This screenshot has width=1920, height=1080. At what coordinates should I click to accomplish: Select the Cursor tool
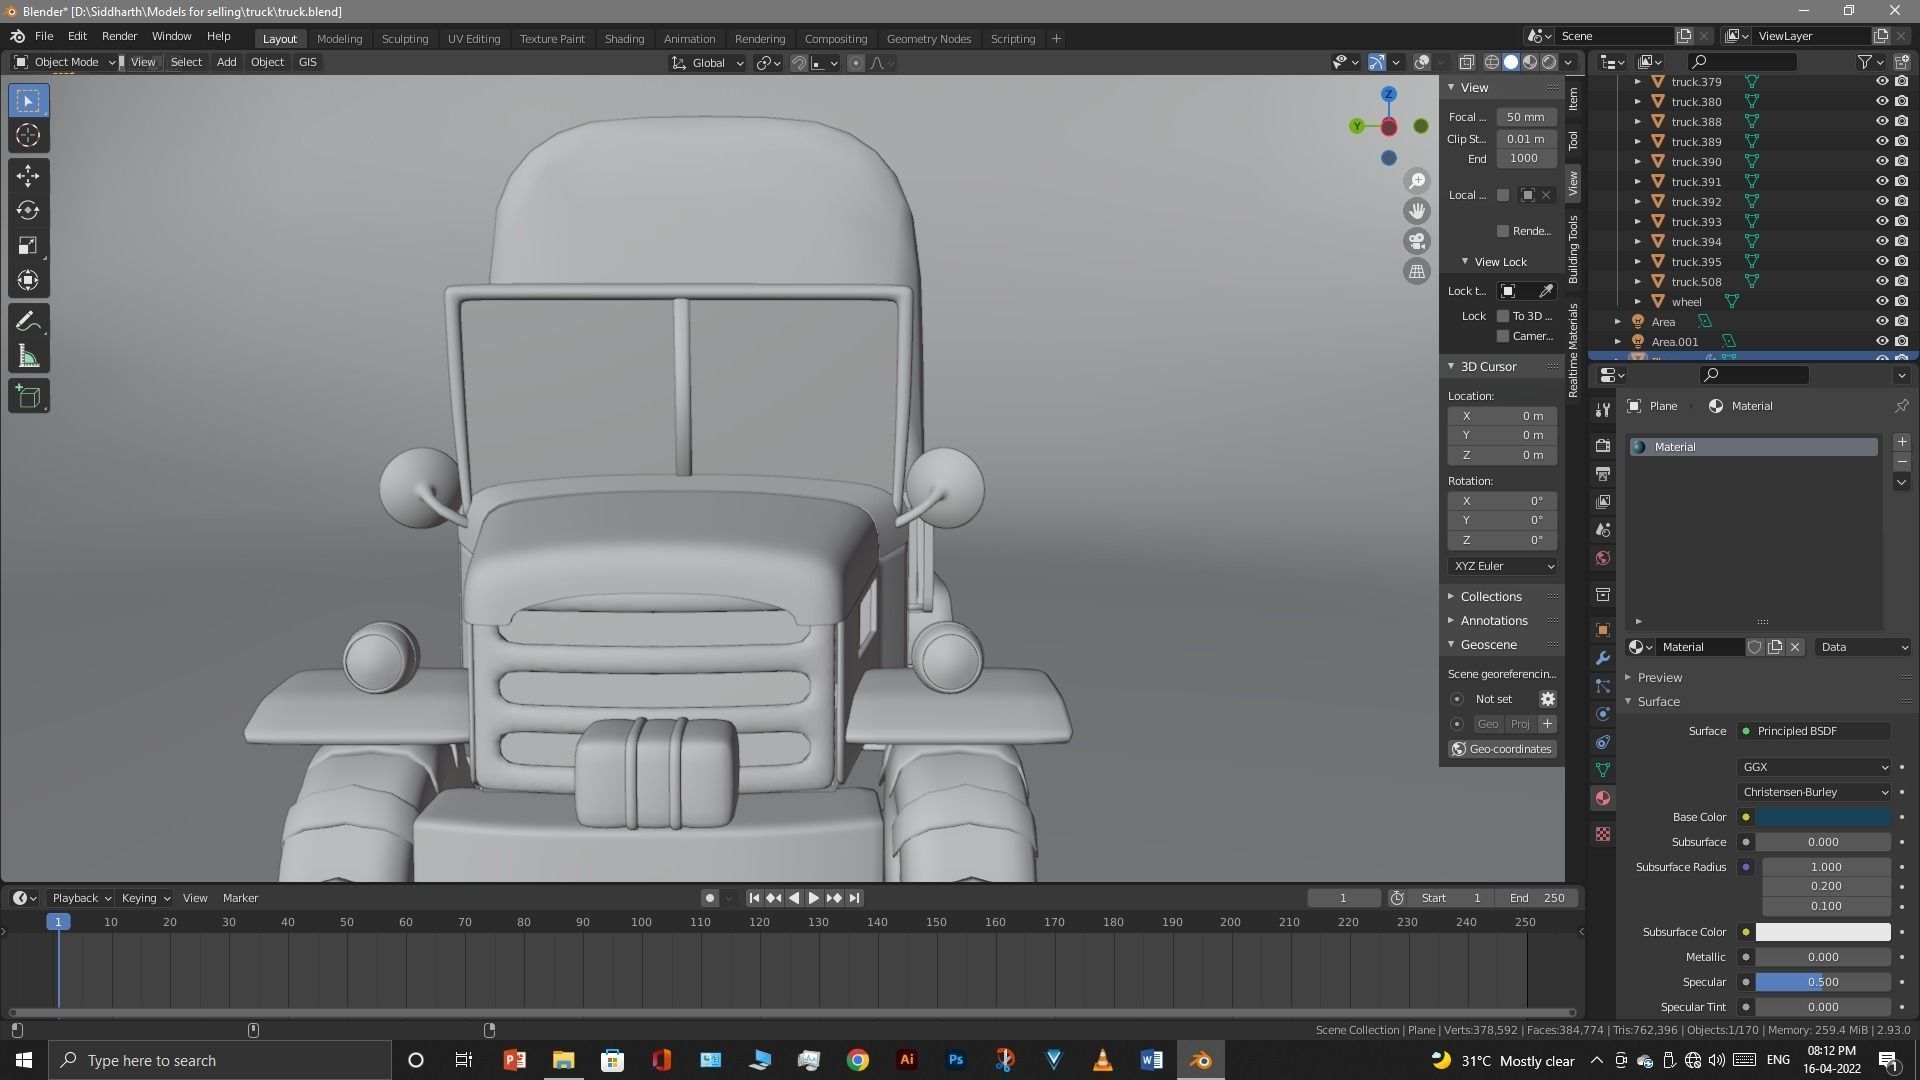click(28, 136)
